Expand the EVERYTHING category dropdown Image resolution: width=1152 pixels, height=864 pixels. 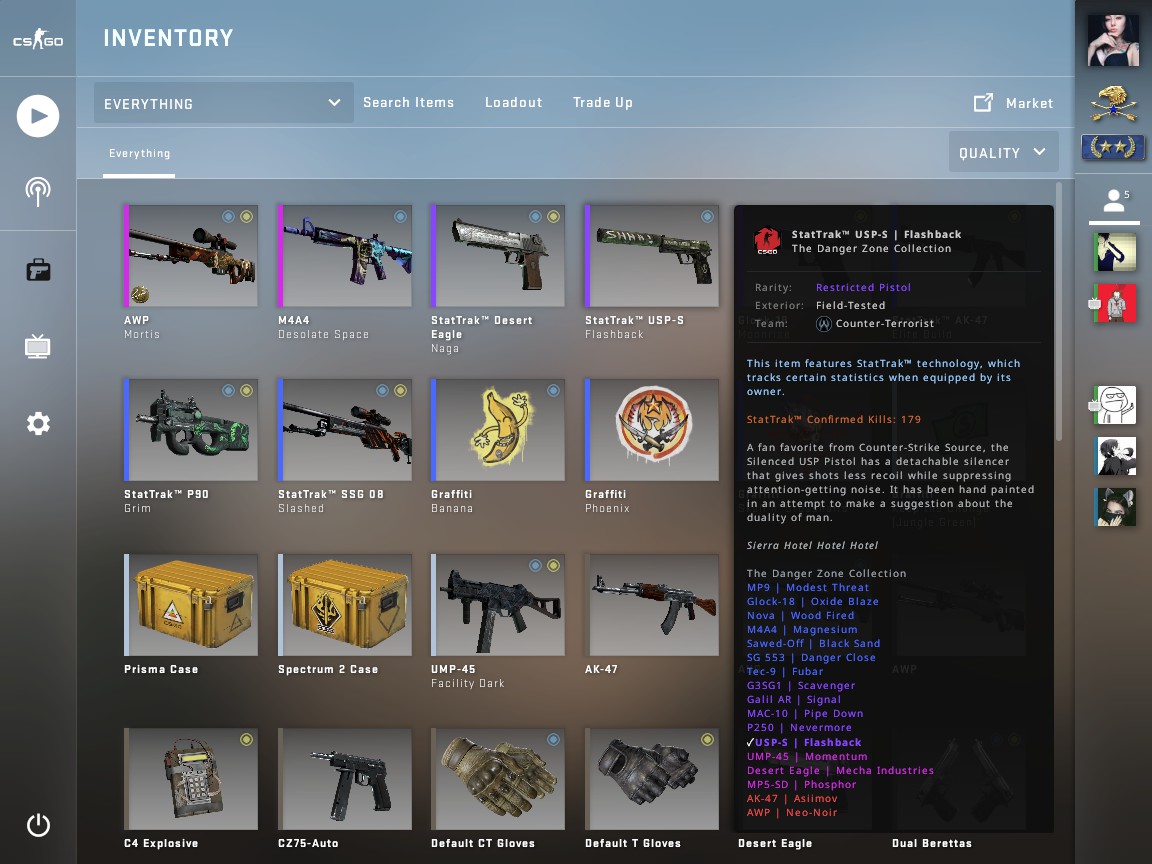[x=223, y=103]
